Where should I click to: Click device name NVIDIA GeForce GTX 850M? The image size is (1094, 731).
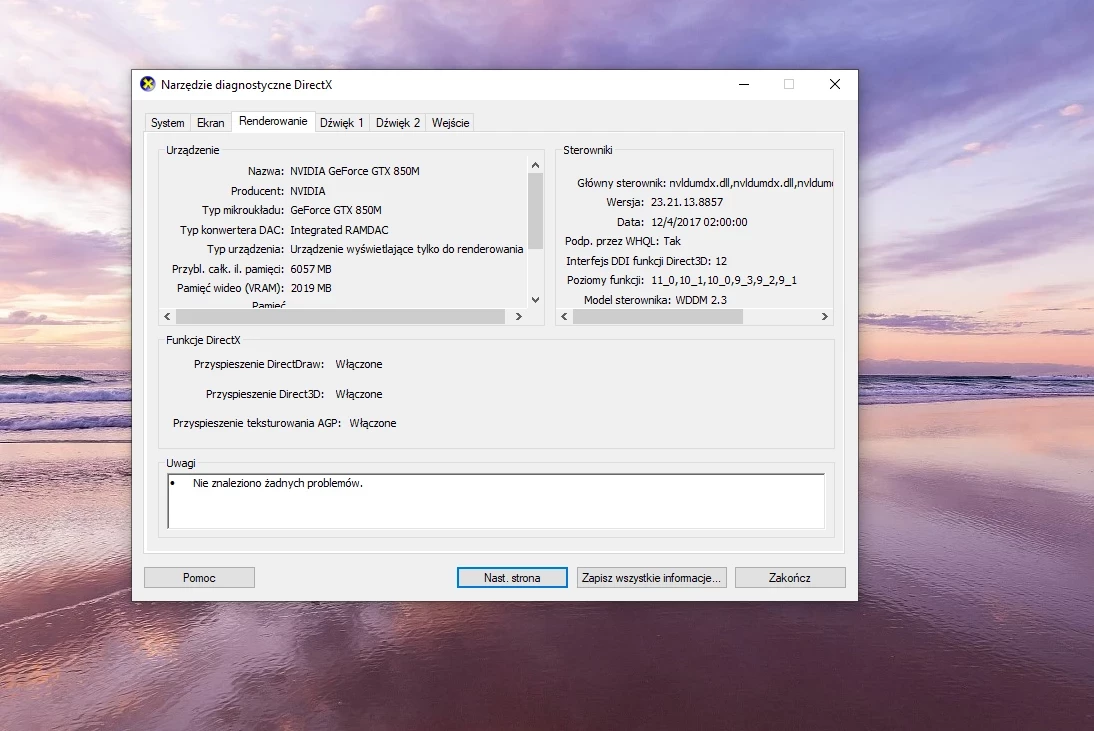354,171
